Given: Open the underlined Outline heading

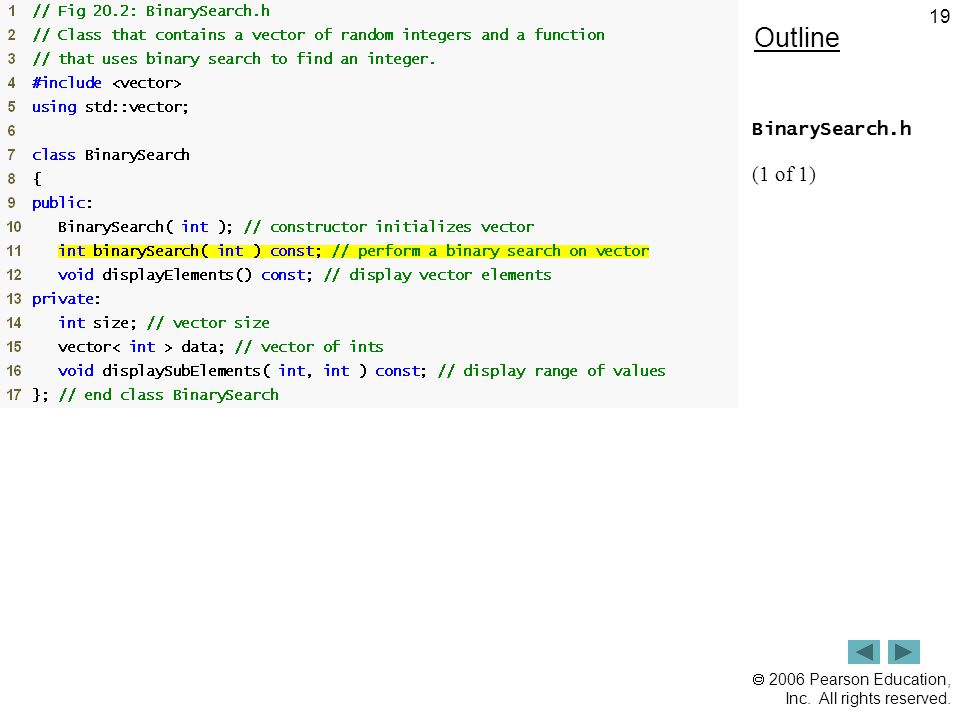Looking at the screenshot, I should (797, 38).
